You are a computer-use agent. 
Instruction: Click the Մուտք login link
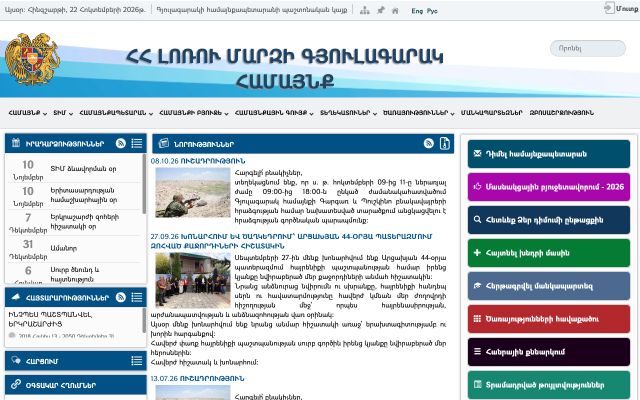627,9
